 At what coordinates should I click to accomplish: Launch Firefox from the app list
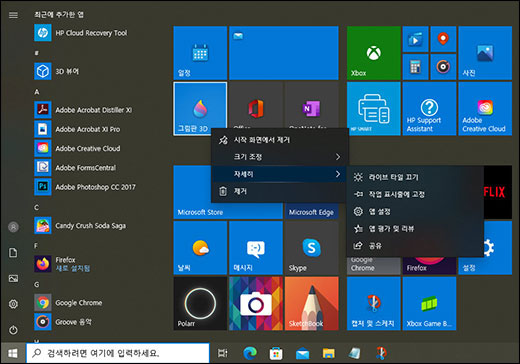point(97,264)
